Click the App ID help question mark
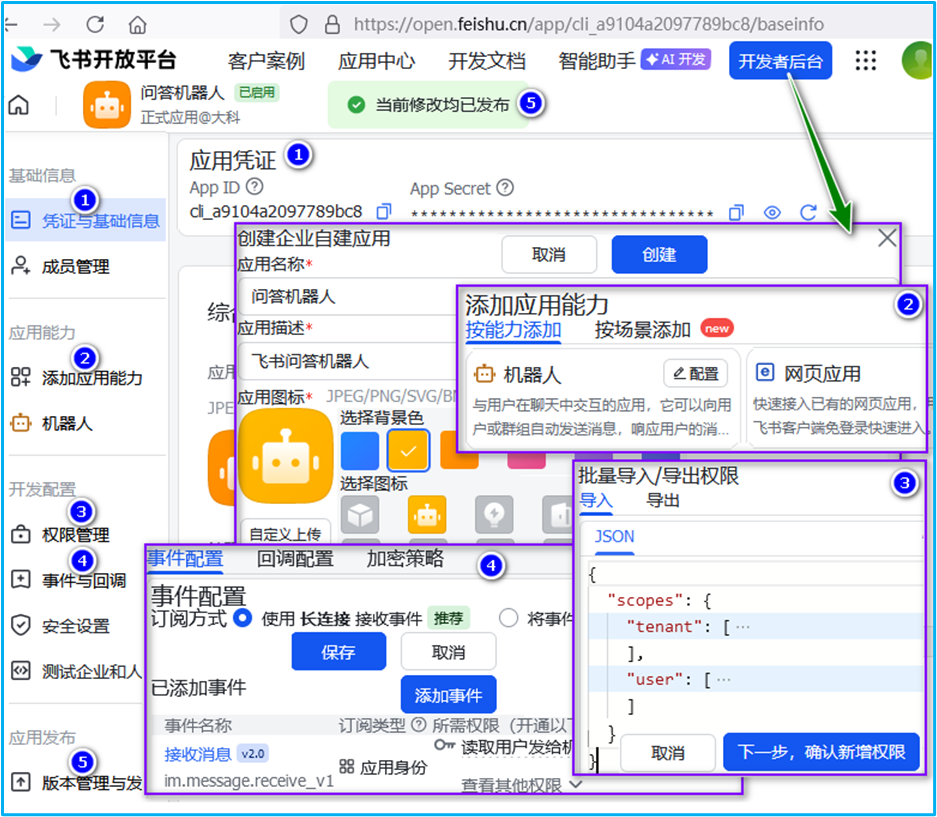 click(255, 187)
